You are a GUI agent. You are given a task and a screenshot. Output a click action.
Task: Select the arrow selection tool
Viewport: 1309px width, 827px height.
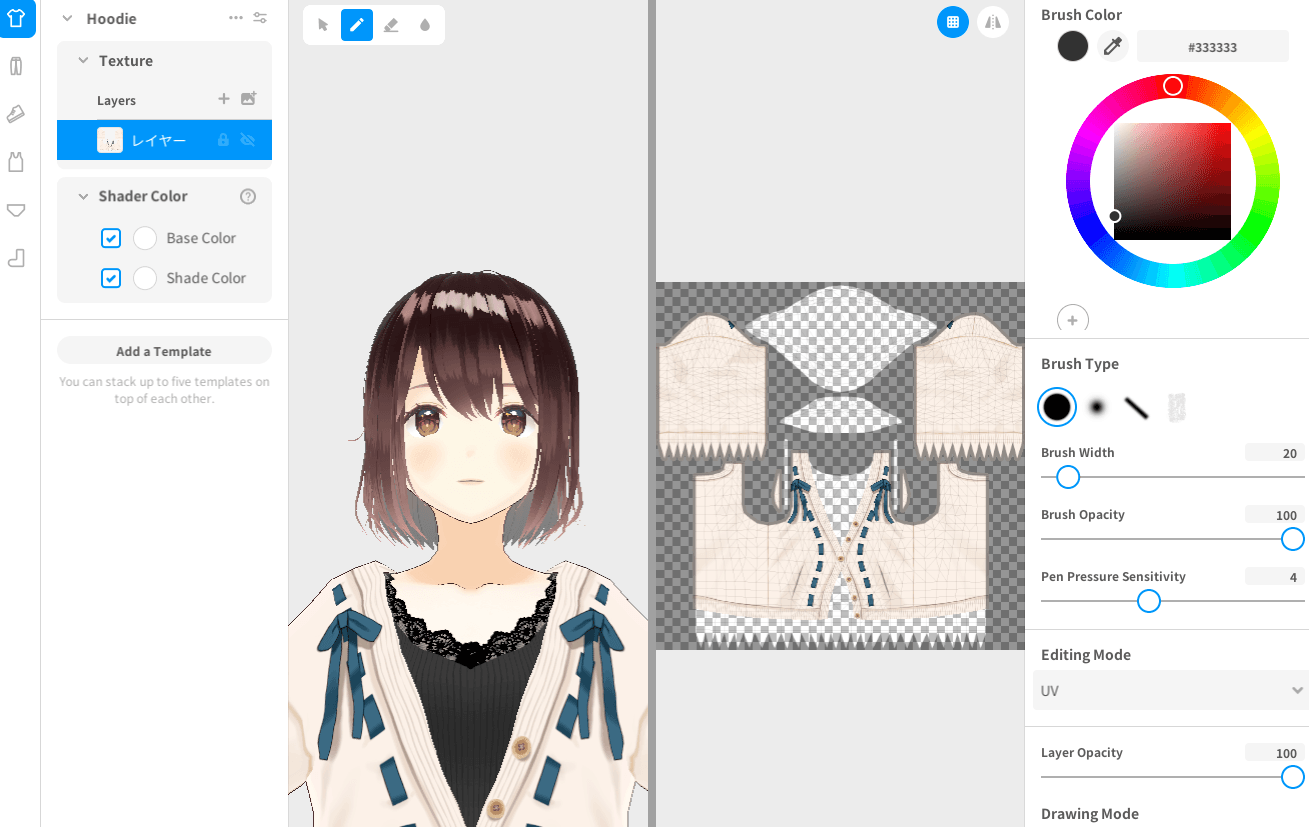point(321,24)
